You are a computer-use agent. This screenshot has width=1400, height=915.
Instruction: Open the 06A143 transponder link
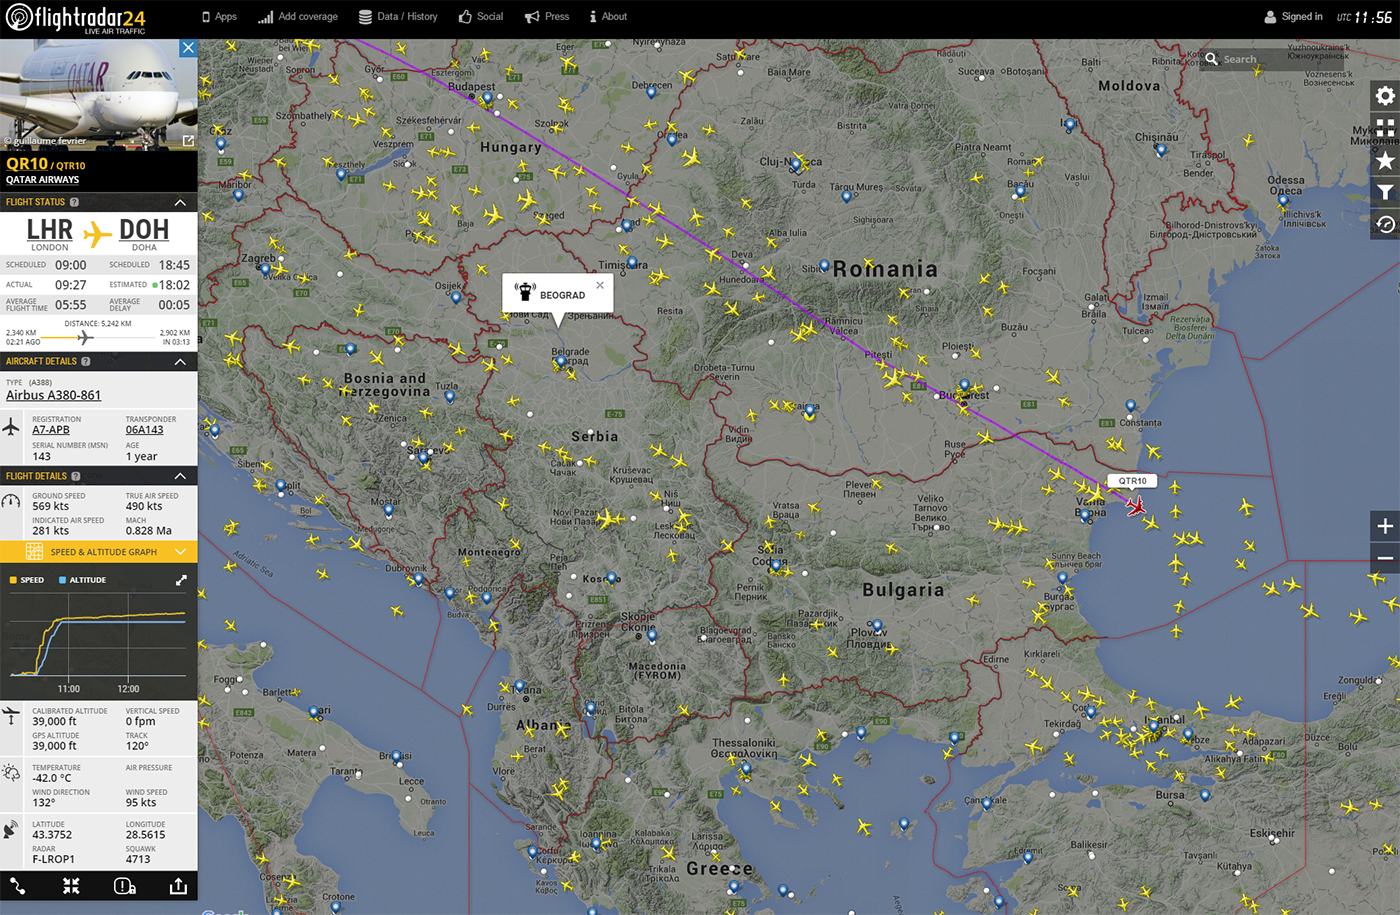click(x=144, y=430)
